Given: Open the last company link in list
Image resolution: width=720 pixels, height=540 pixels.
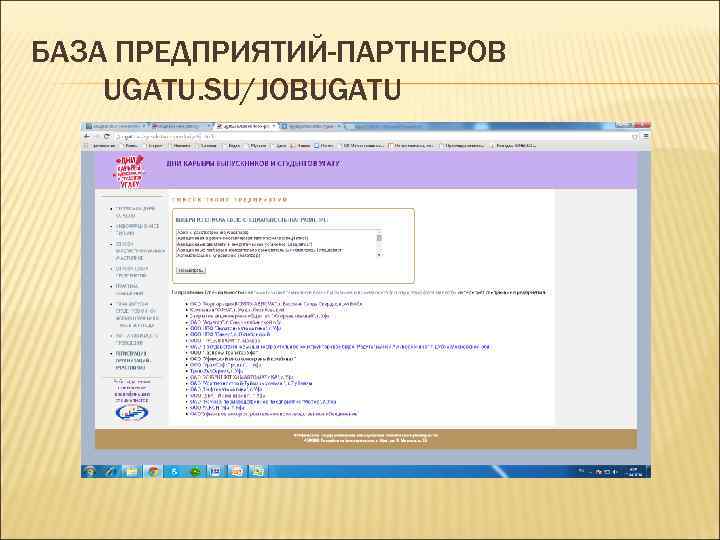Looking at the screenshot, I should tap(273, 413).
